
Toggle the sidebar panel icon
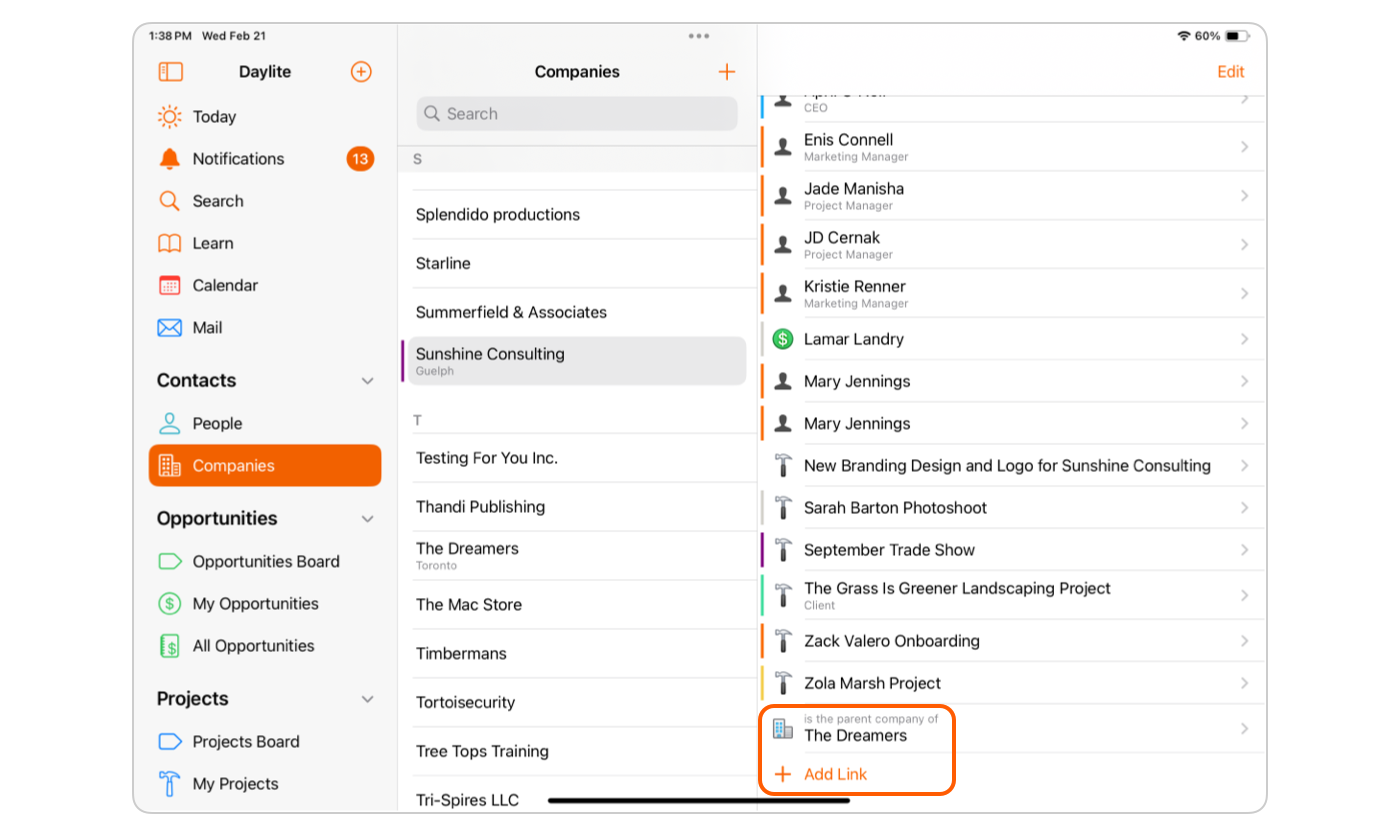pos(171,72)
